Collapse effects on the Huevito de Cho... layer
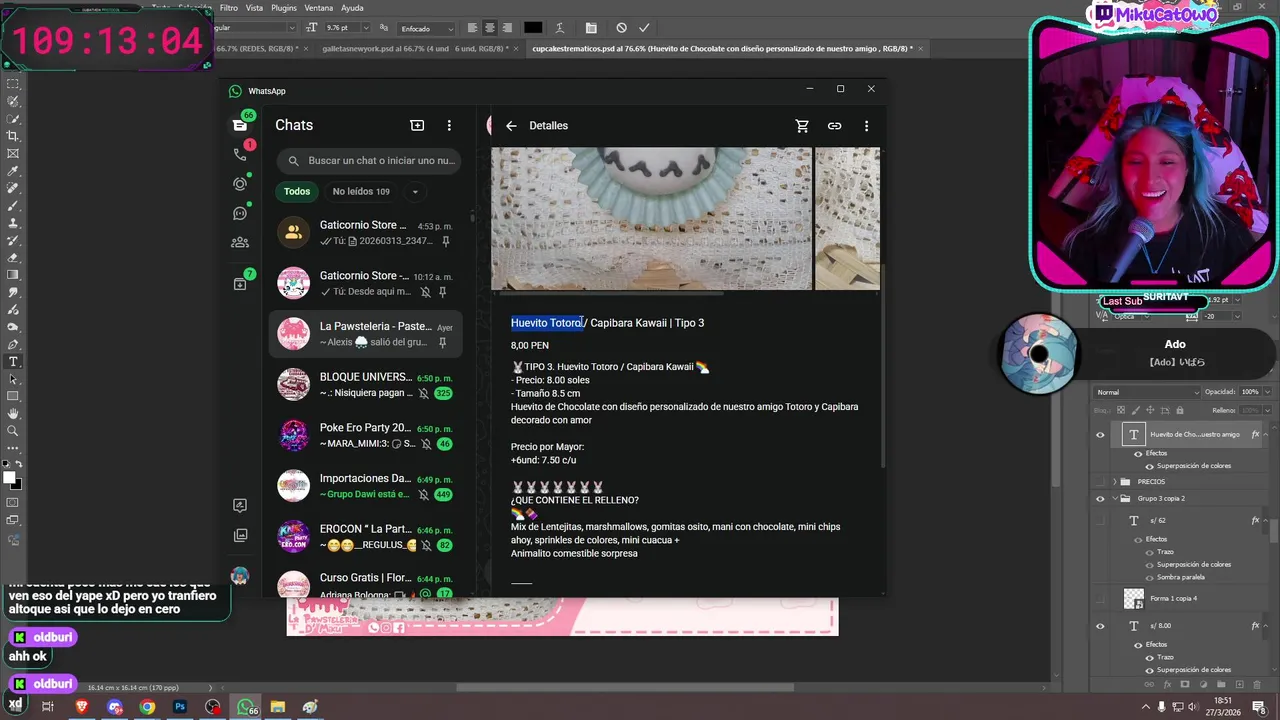 (x=1264, y=434)
